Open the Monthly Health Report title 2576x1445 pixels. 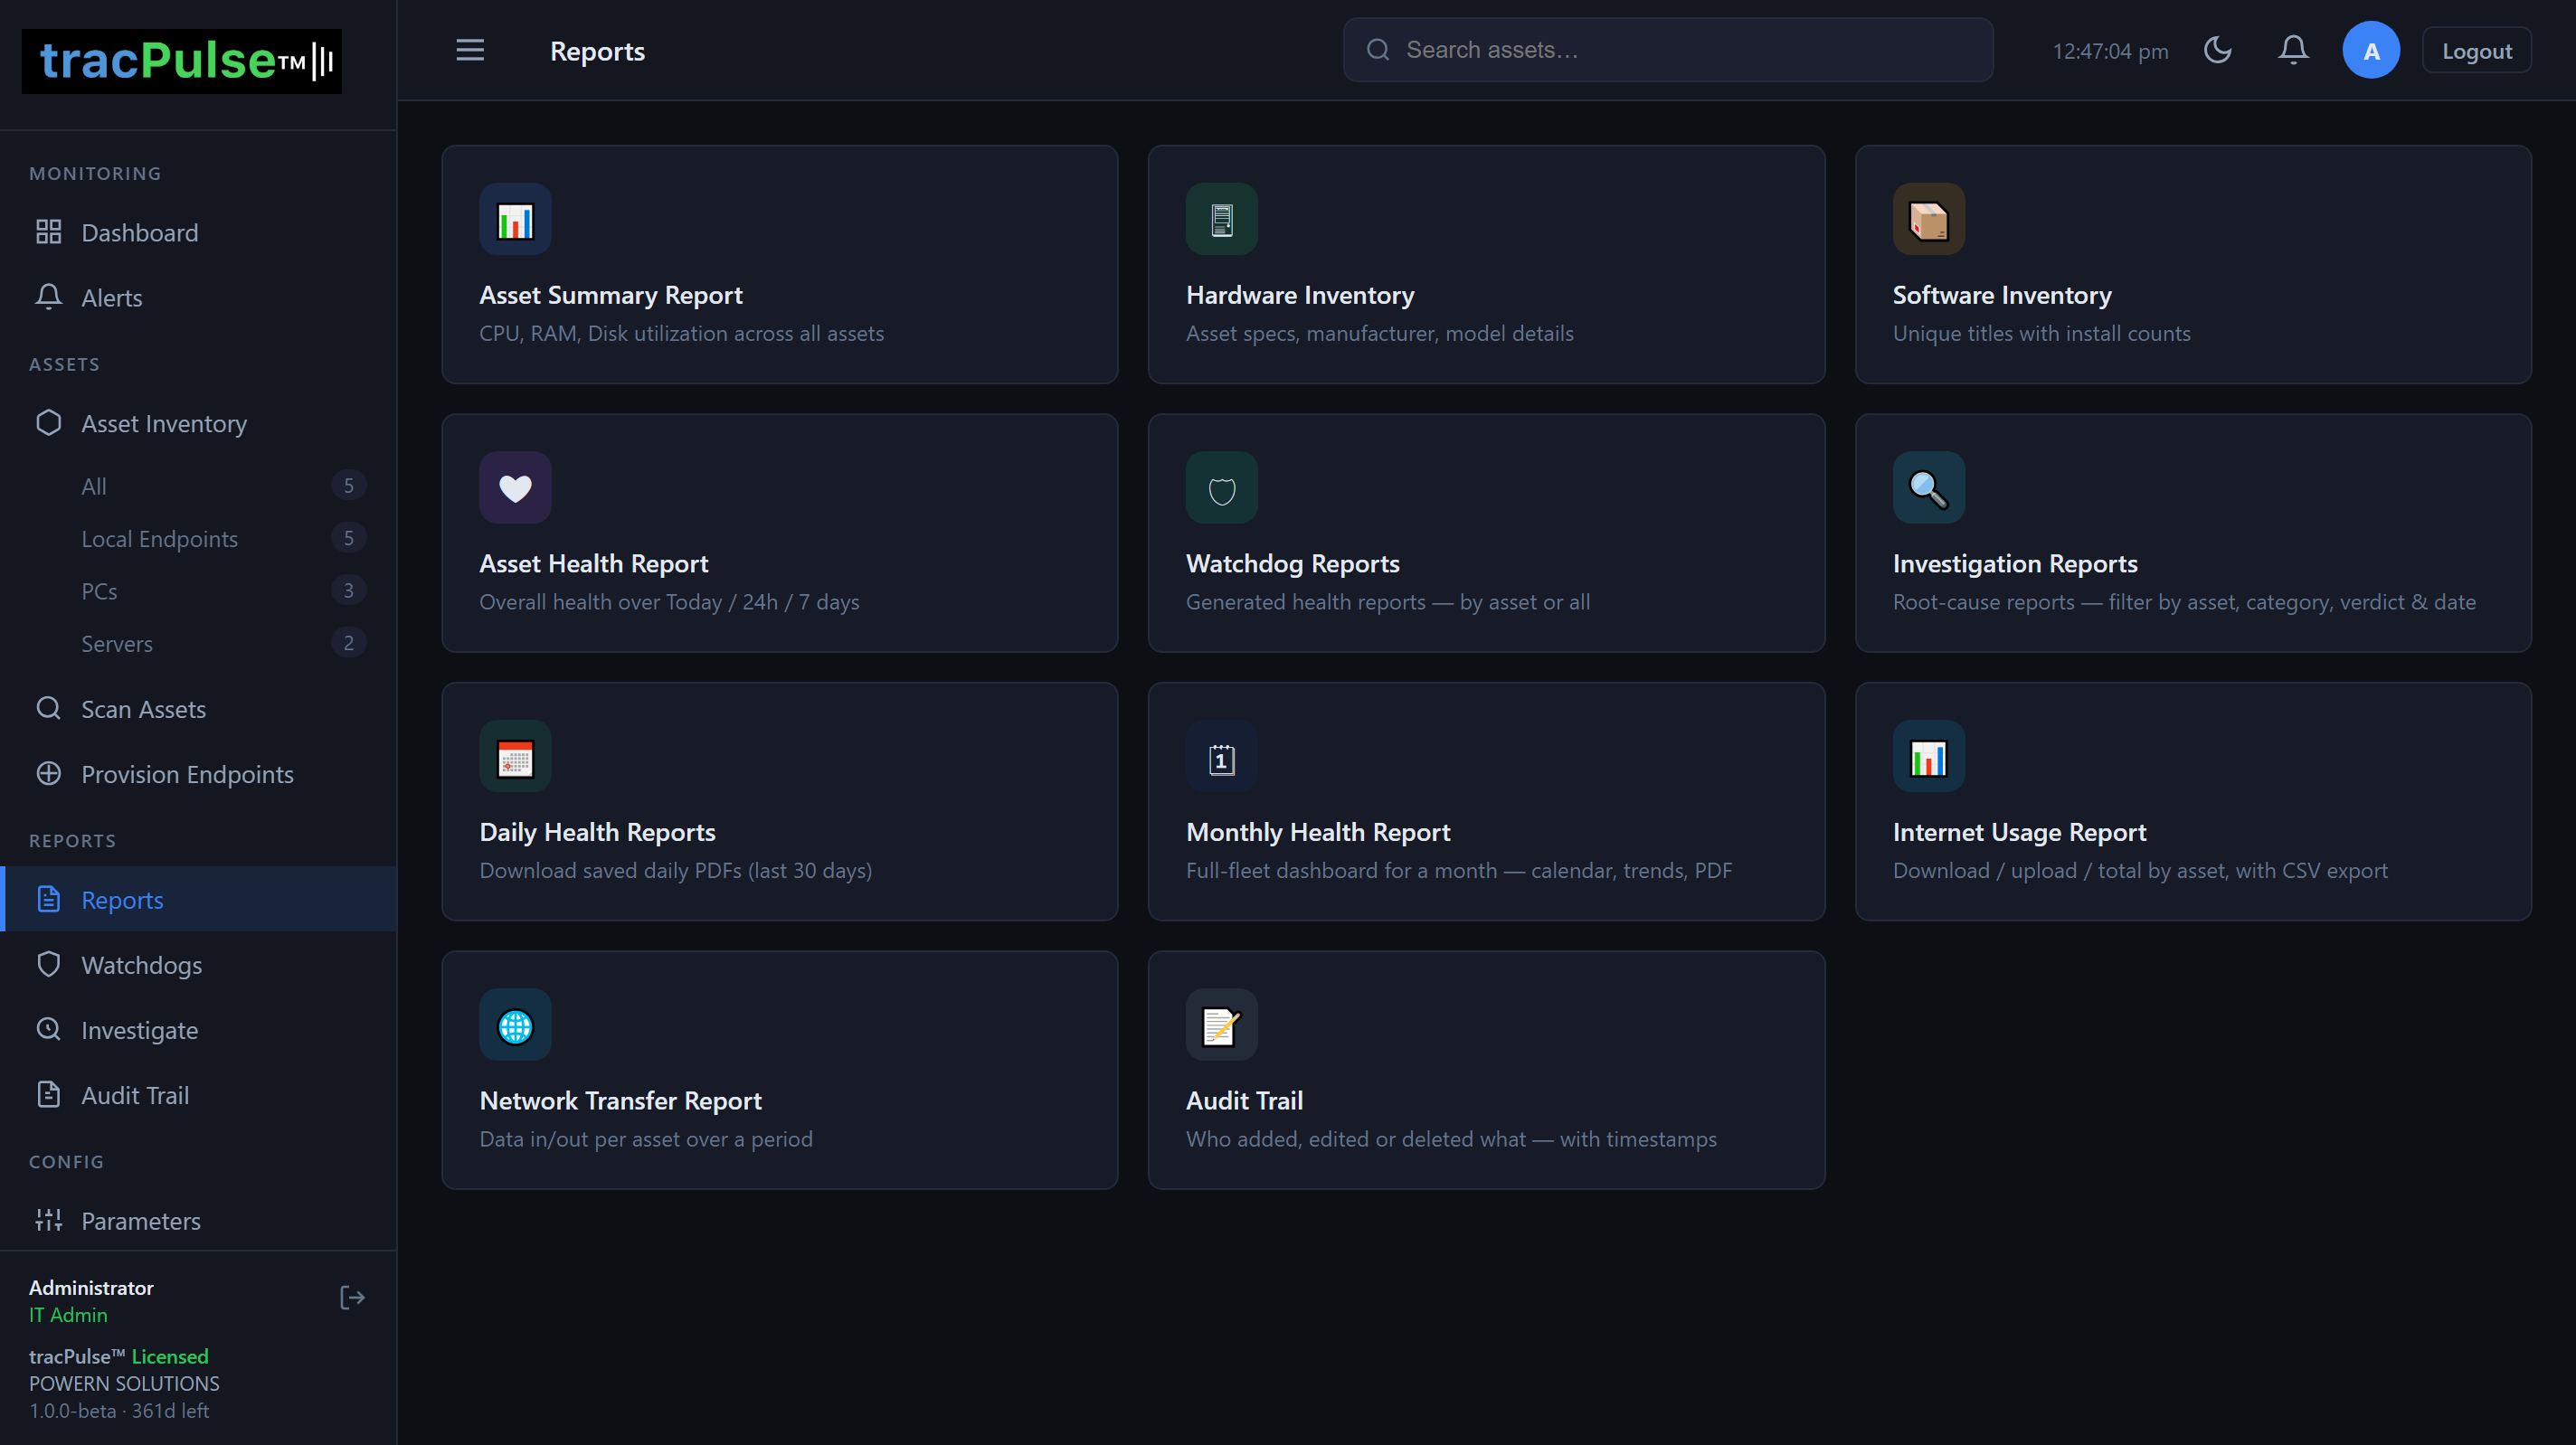(1318, 832)
